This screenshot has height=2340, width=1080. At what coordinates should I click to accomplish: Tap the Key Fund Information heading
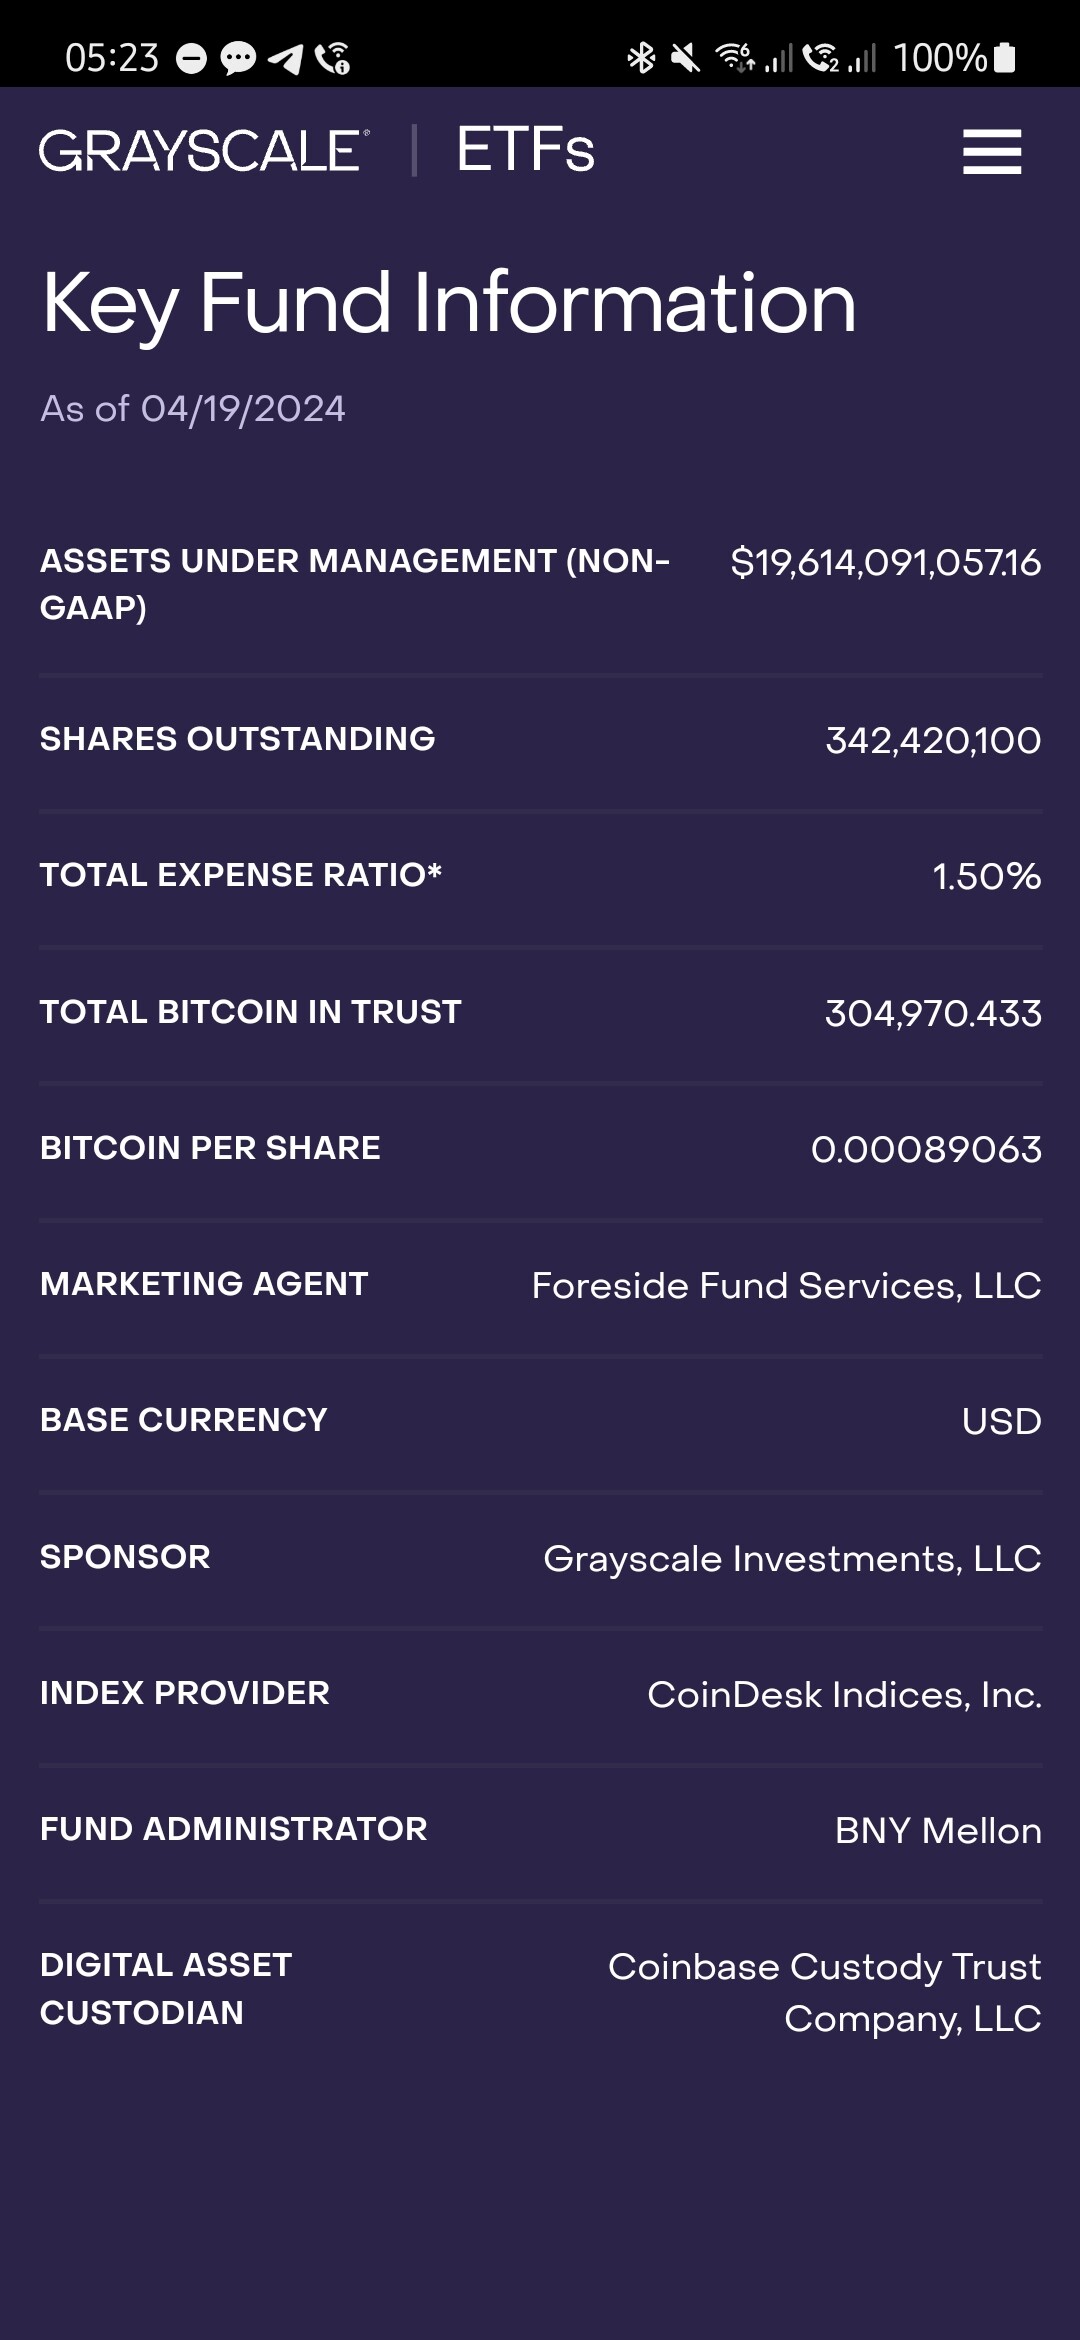click(x=449, y=303)
